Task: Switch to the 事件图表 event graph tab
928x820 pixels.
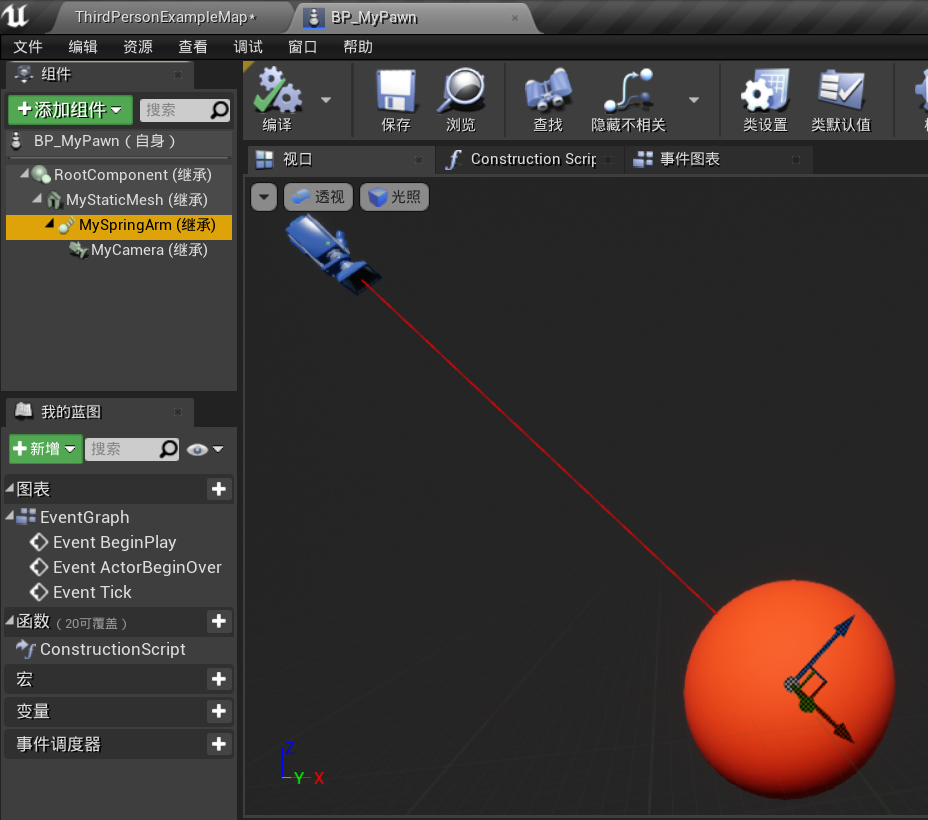Action: (x=717, y=159)
